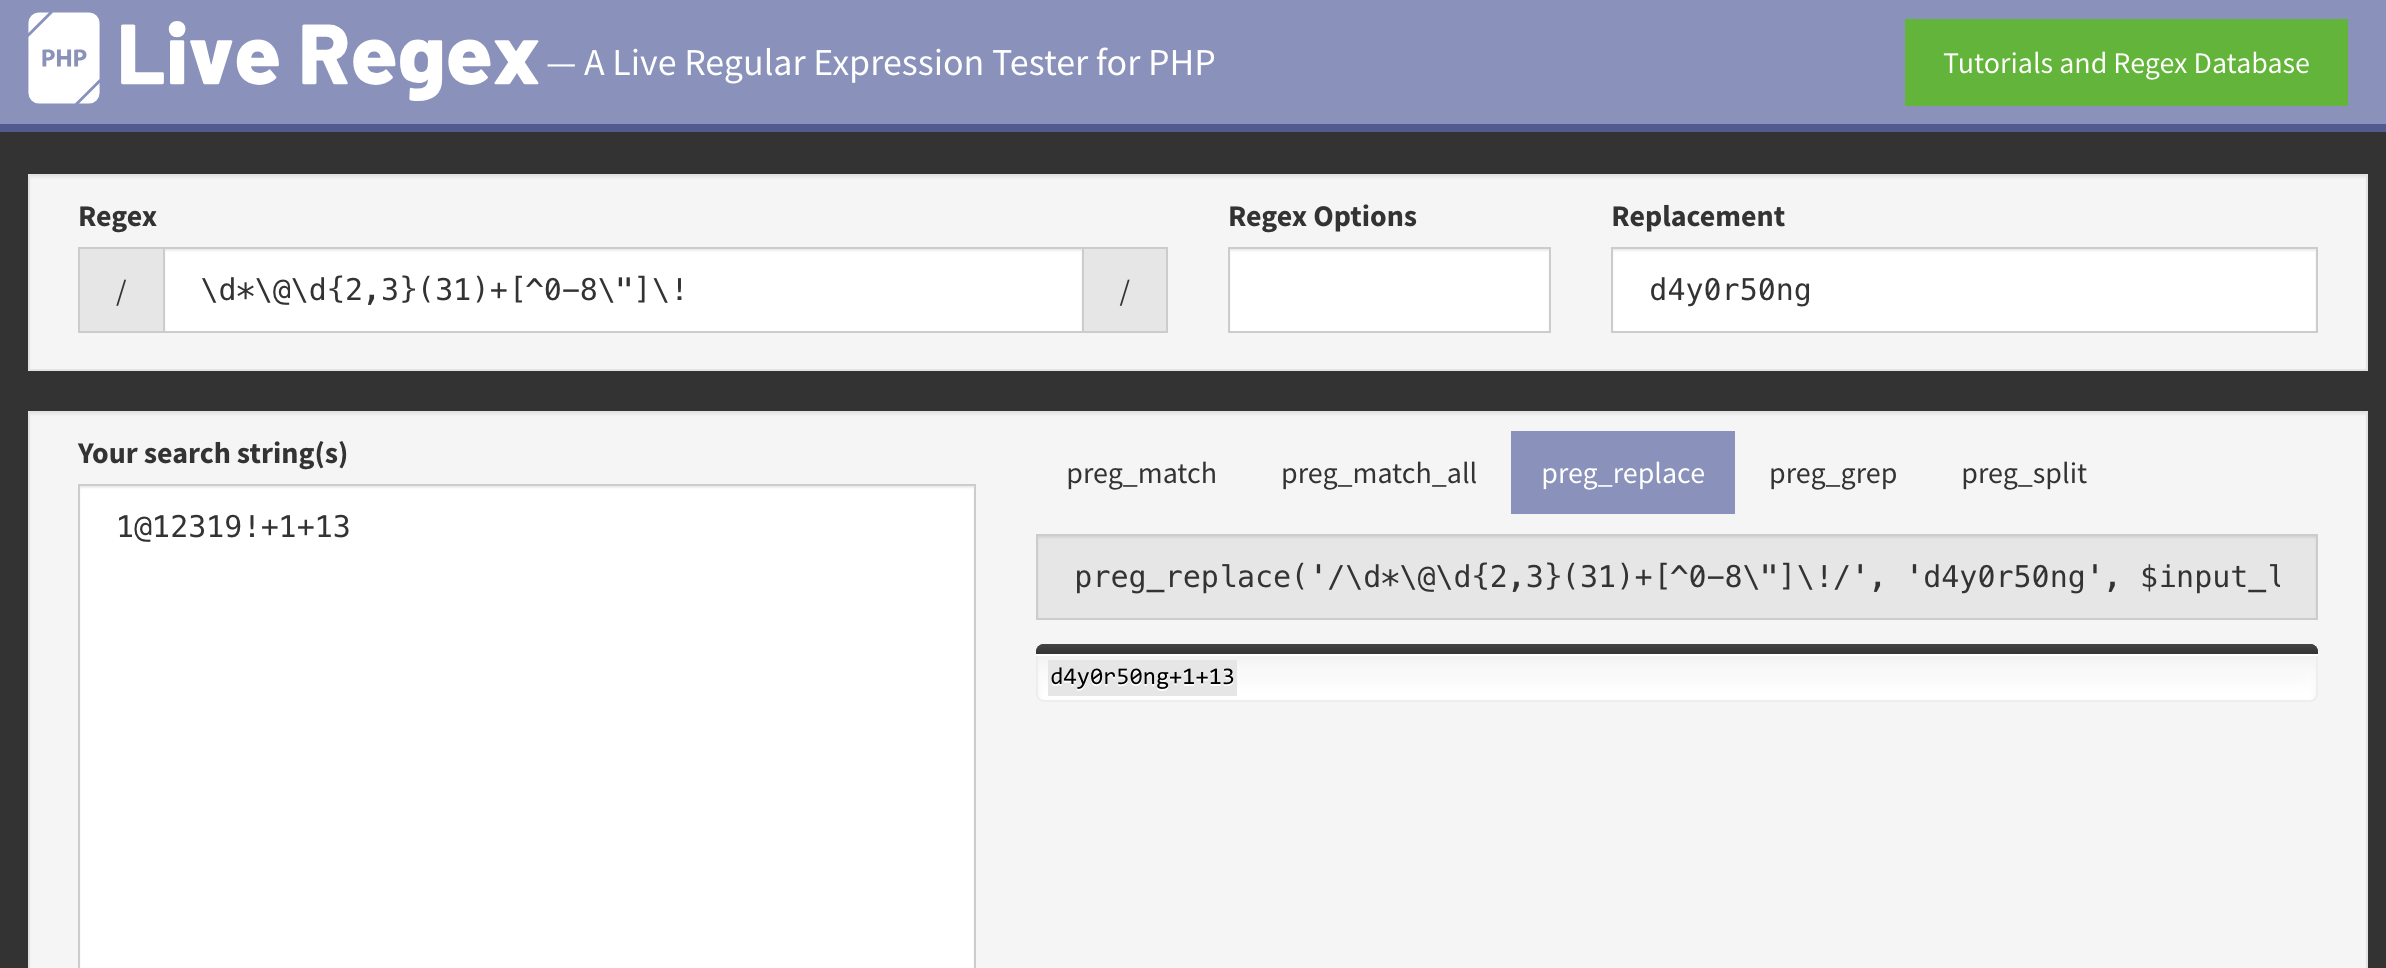The width and height of the screenshot is (2386, 968).
Task: Open the preg_grep tab
Action: click(x=1832, y=473)
